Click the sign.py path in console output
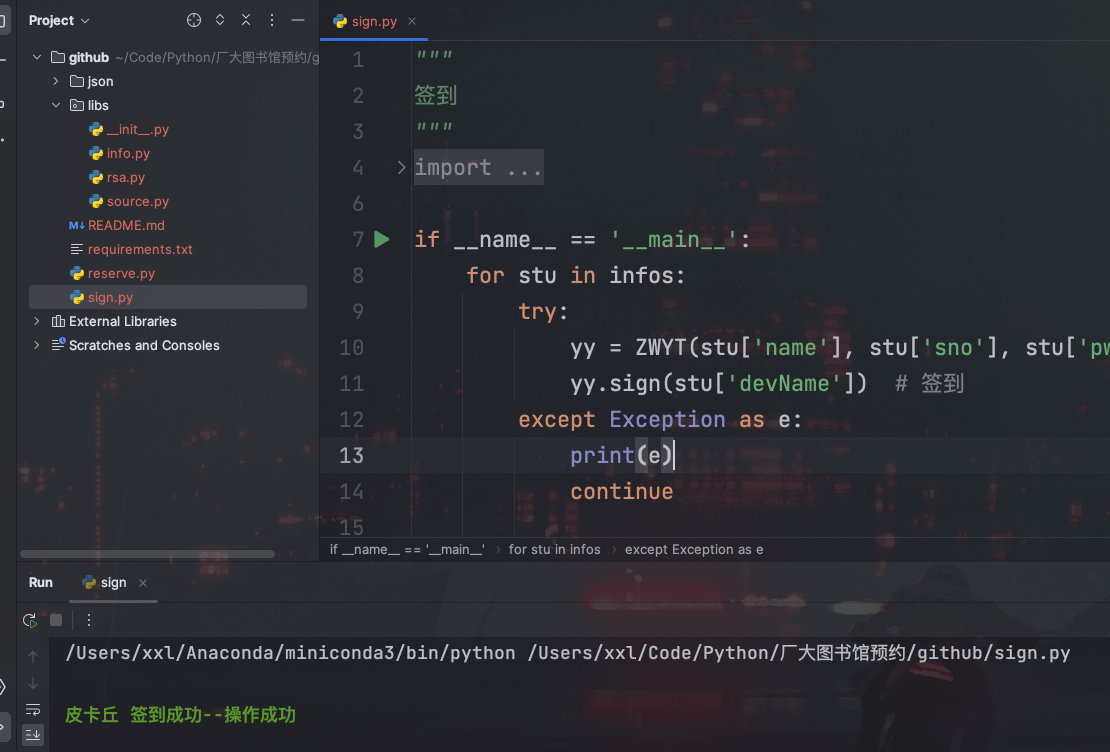Screen dimensions: 1110x752 (799, 653)
